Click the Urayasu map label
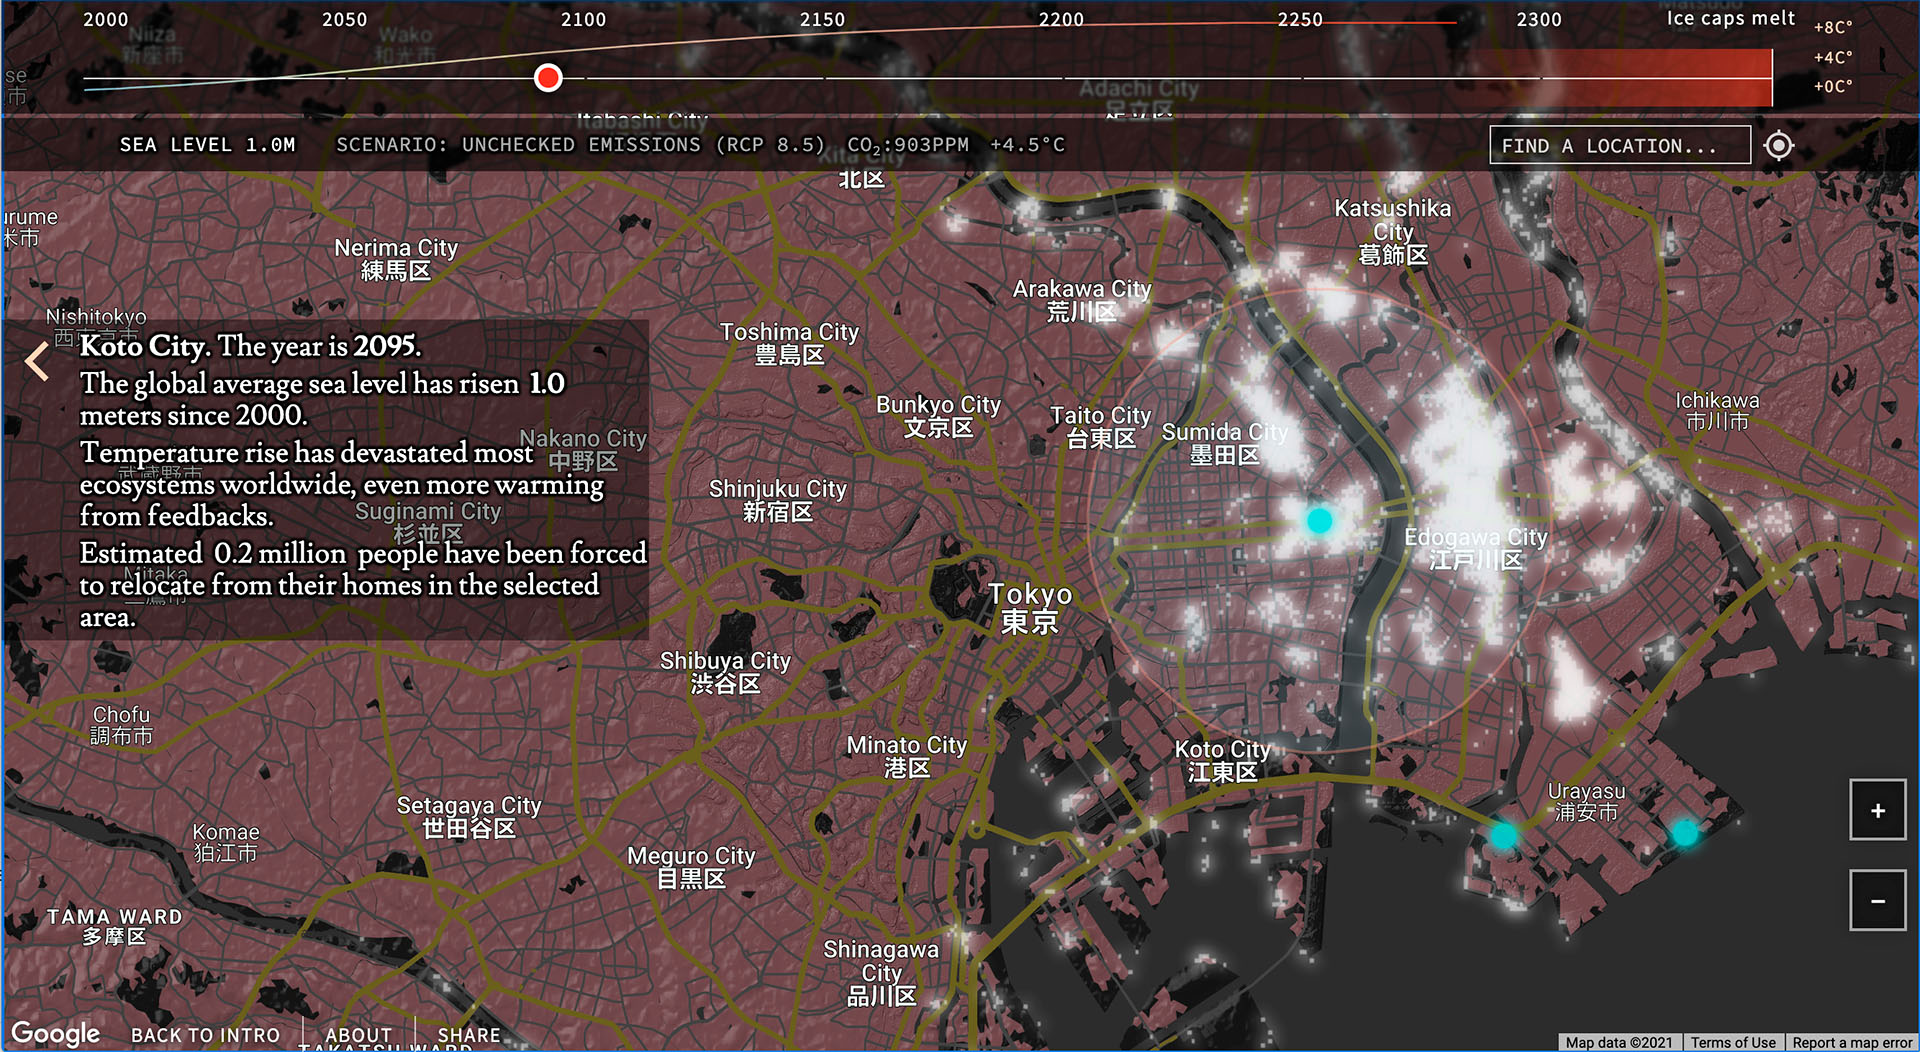The height and width of the screenshot is (1052, 1920). click(x=1586, y=802)
